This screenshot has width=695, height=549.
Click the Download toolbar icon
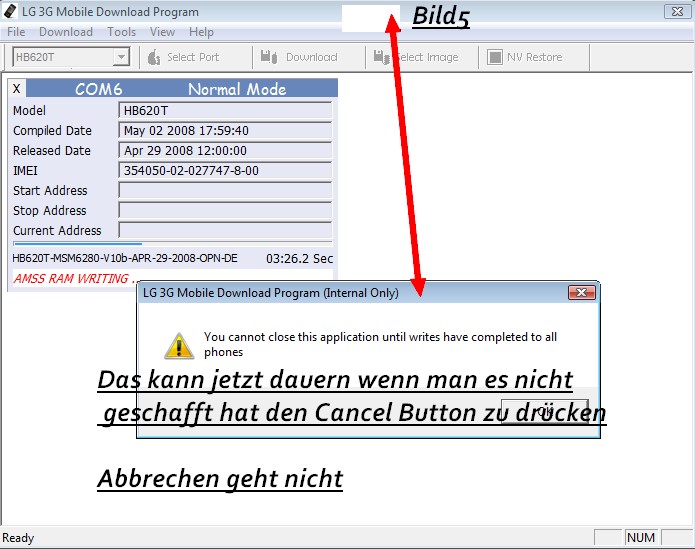coord(269,57)
